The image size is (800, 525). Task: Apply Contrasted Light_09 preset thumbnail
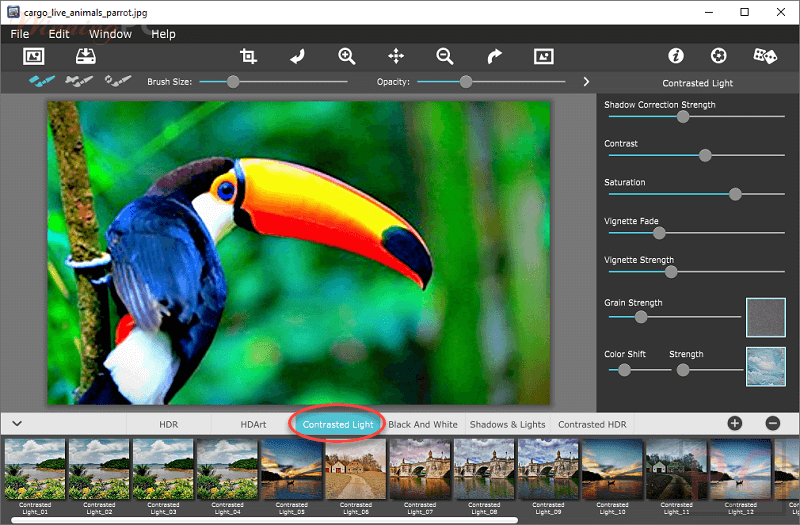pos(548,469)
